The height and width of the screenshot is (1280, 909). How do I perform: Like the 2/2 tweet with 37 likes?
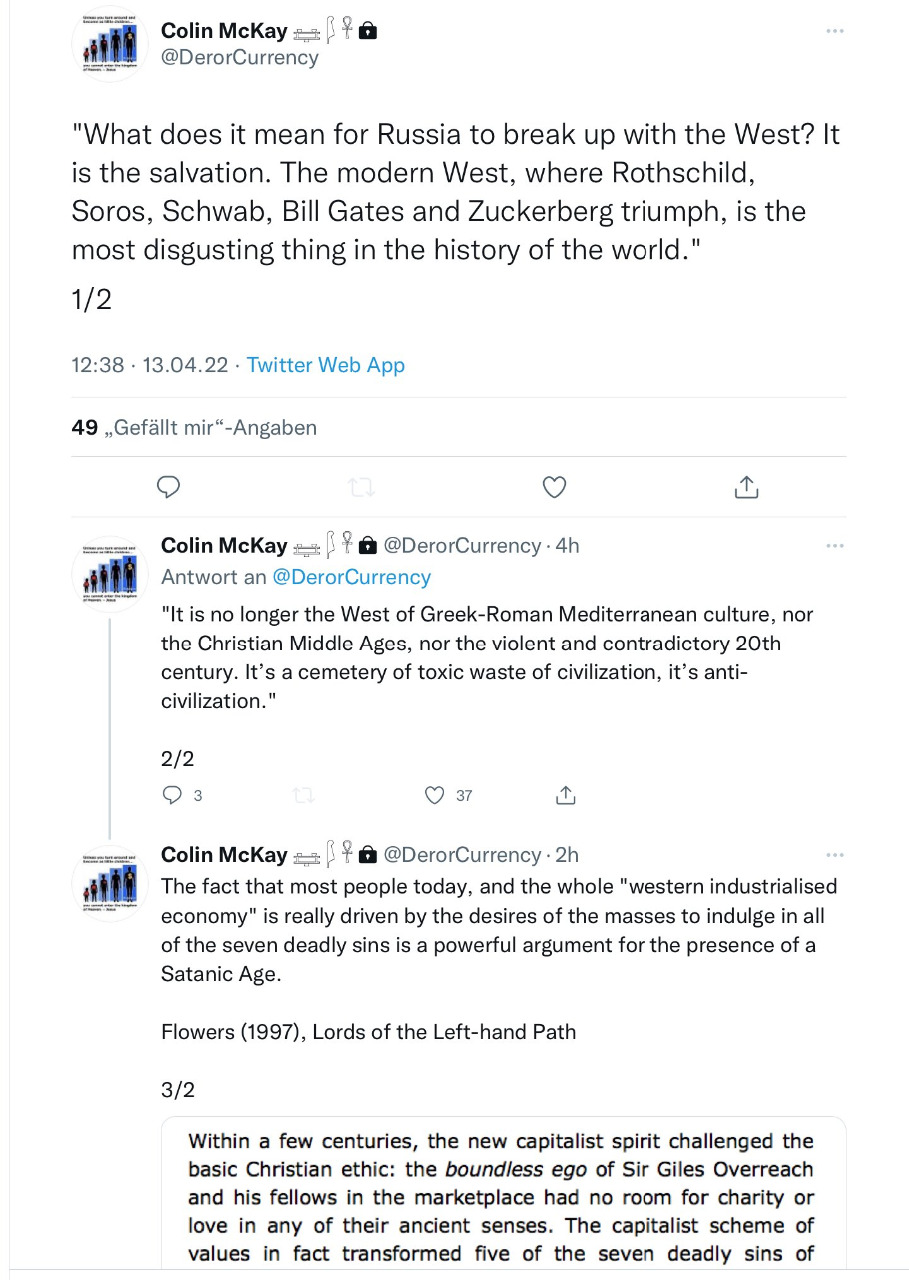point(434,795)
